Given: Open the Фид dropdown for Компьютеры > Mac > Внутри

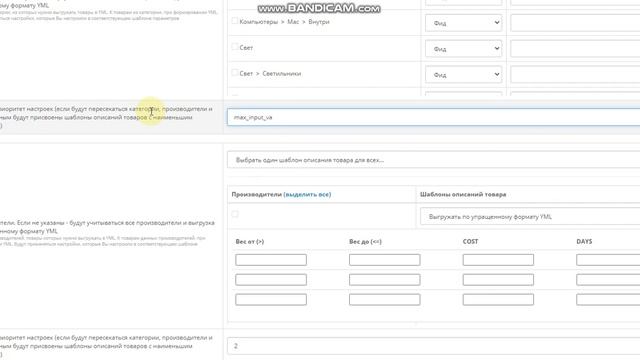Looking at the screenshot, I should pyautogui.click(x=463, y=23).
